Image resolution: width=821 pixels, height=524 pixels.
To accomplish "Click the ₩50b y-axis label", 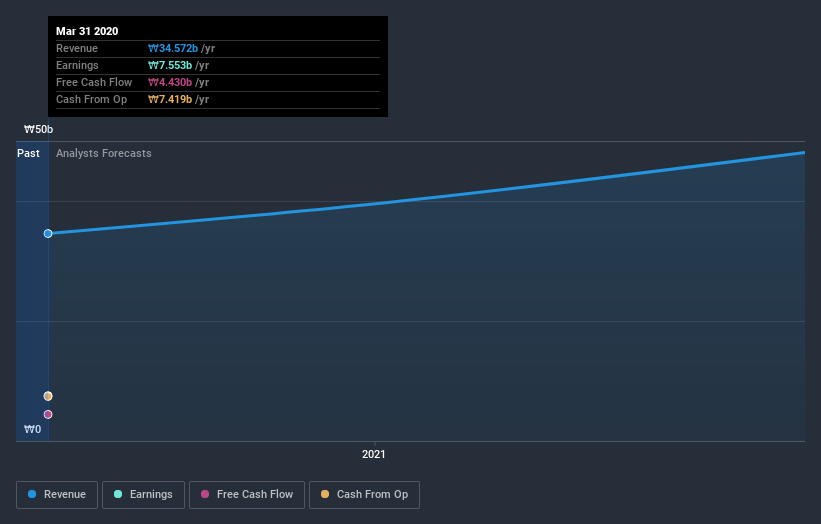I will [x=39, y=129].
